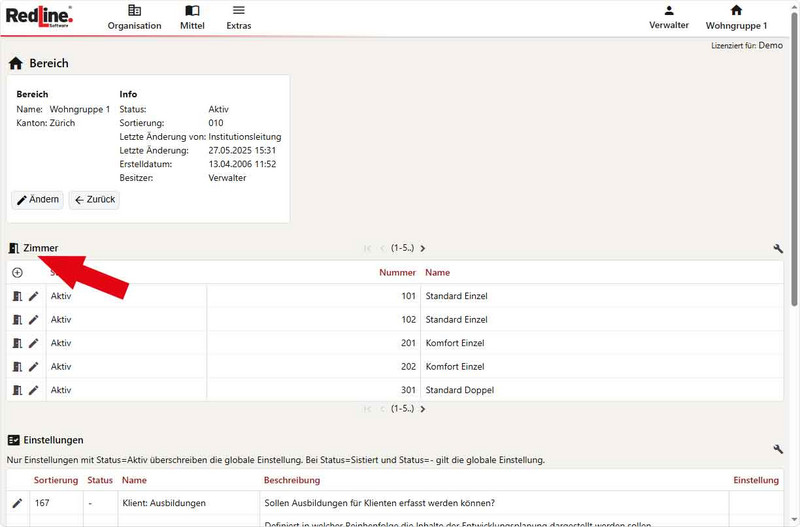This screenshot has height=527, width=800.
Task: Sort settings by Sortierung column header
Action: click(56, 480)
